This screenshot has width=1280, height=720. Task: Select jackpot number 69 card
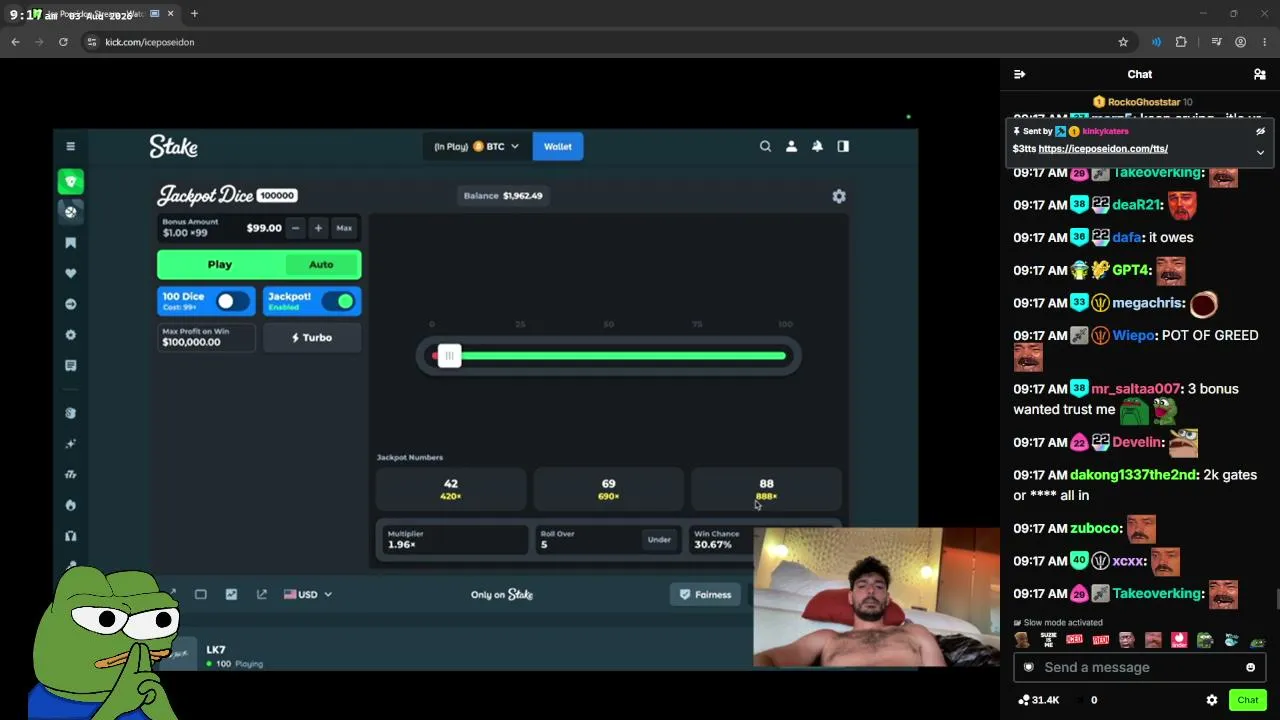[609, 489]
